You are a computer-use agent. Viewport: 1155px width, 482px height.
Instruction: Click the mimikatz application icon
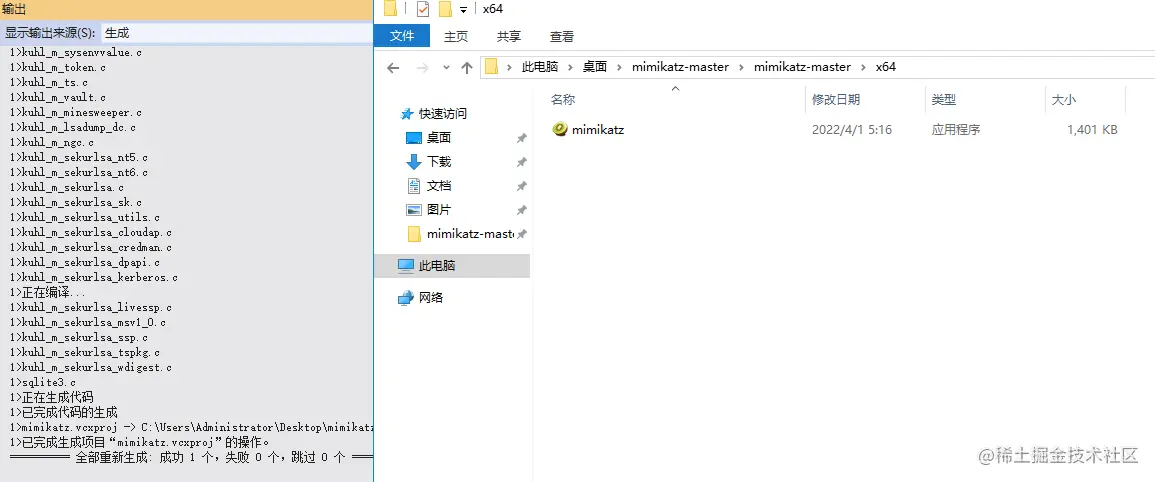click(560, 130)
